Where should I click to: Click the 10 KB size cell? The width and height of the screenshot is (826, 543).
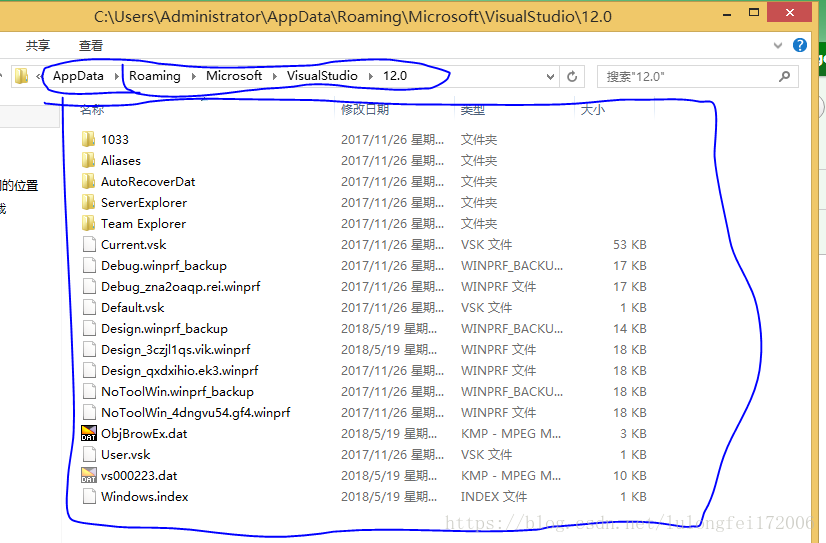(630, 476)
